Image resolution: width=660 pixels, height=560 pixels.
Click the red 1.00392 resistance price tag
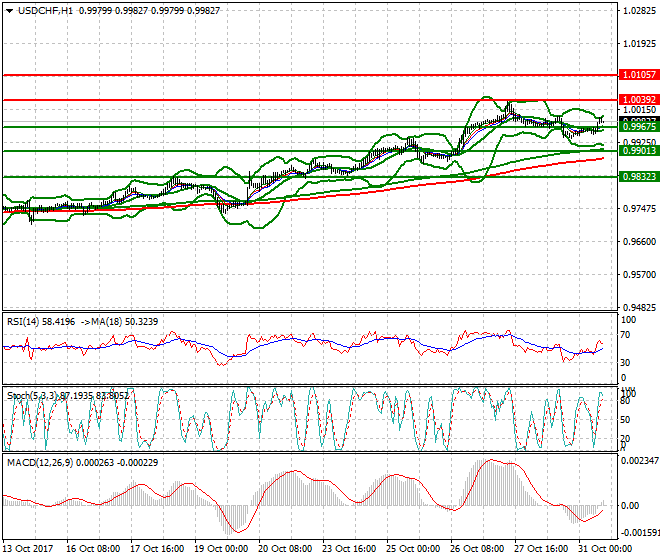click(638, 100)
